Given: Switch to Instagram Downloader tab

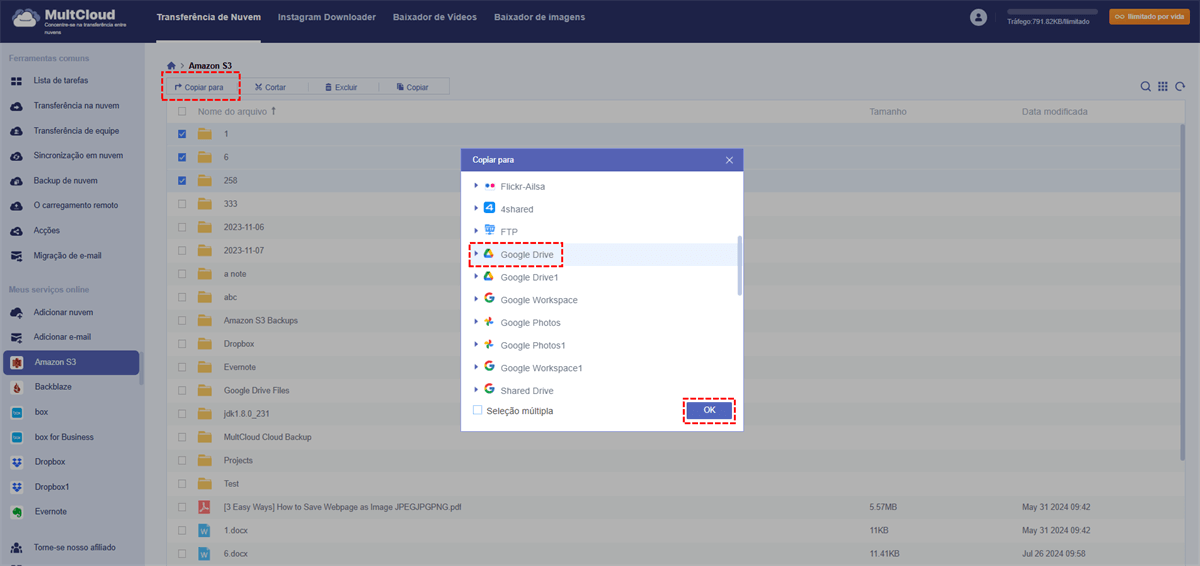Looking at the screenshot, I should [x=327, y=18].
